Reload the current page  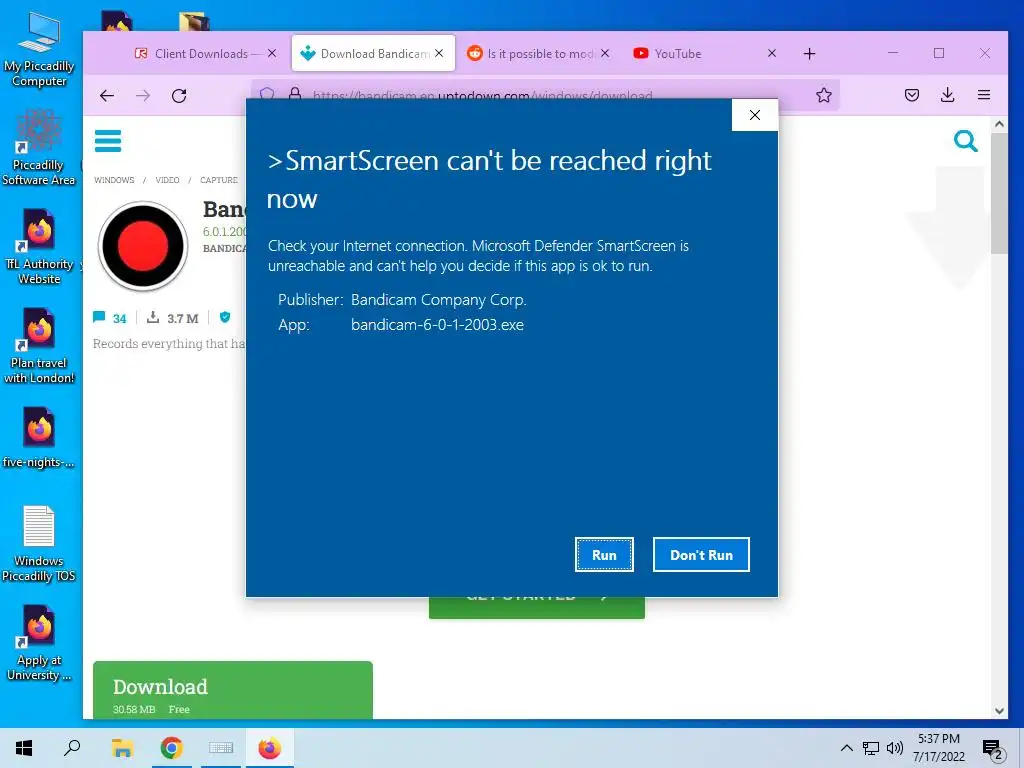[179, 95]
